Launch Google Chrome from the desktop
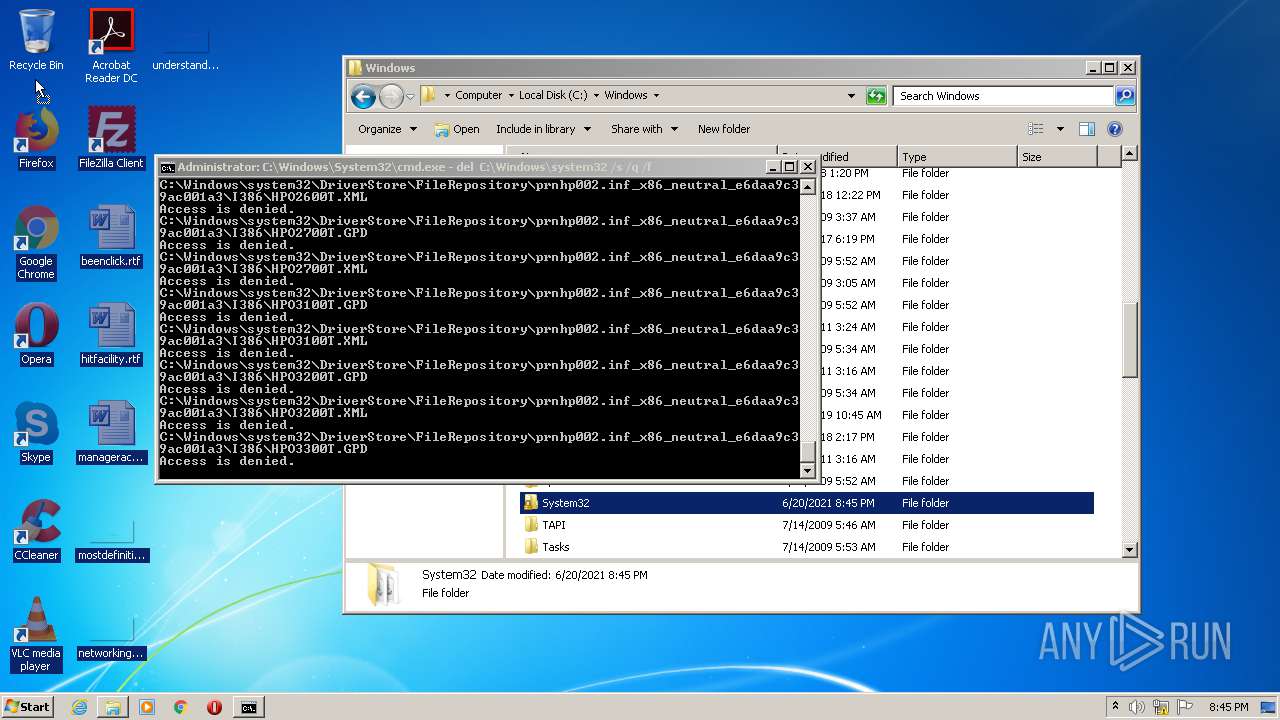 (x=36, y=242)
